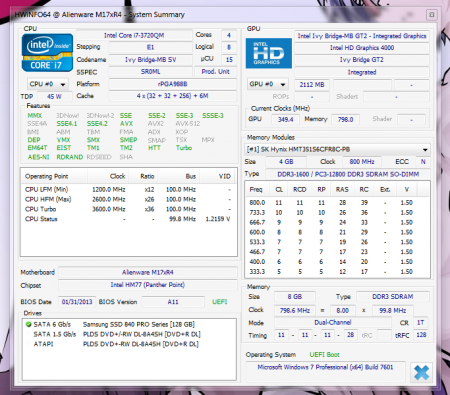The image size is (450, 395).
Task: Click the BIOS date 01/31/2013 field
Action: (77, 302)
